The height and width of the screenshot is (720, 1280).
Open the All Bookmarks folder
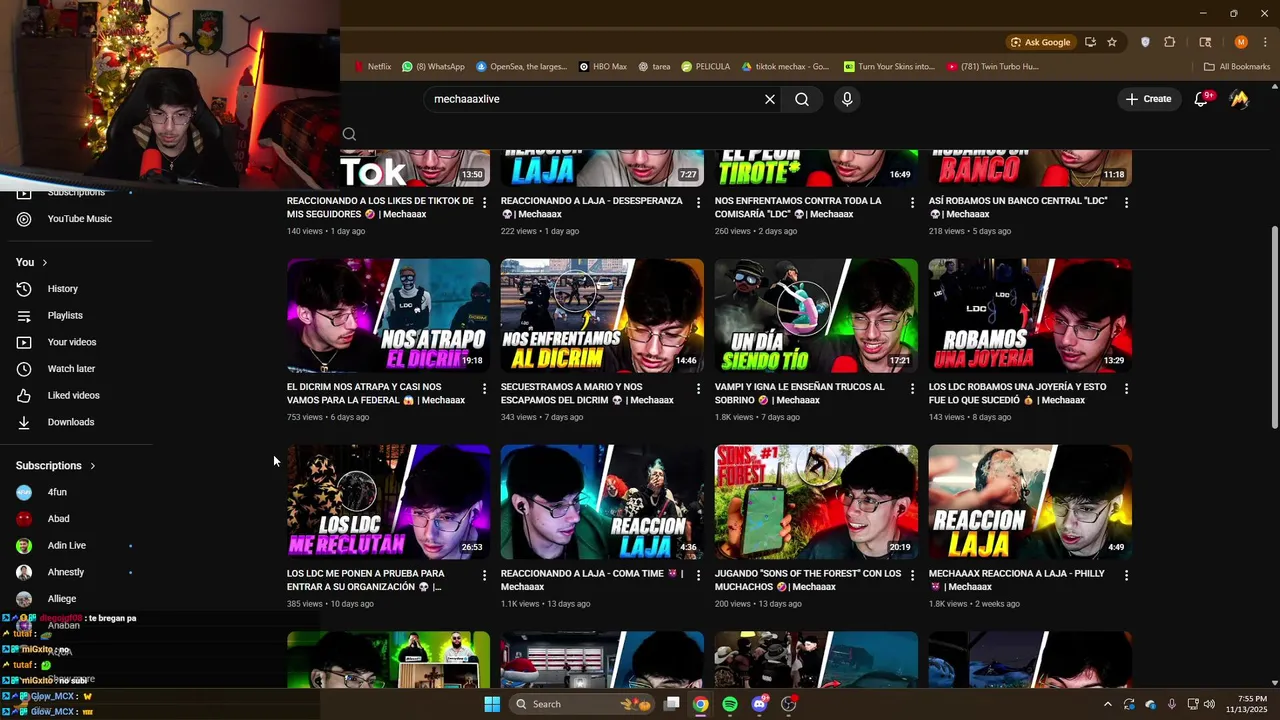tap(1237, 67)
